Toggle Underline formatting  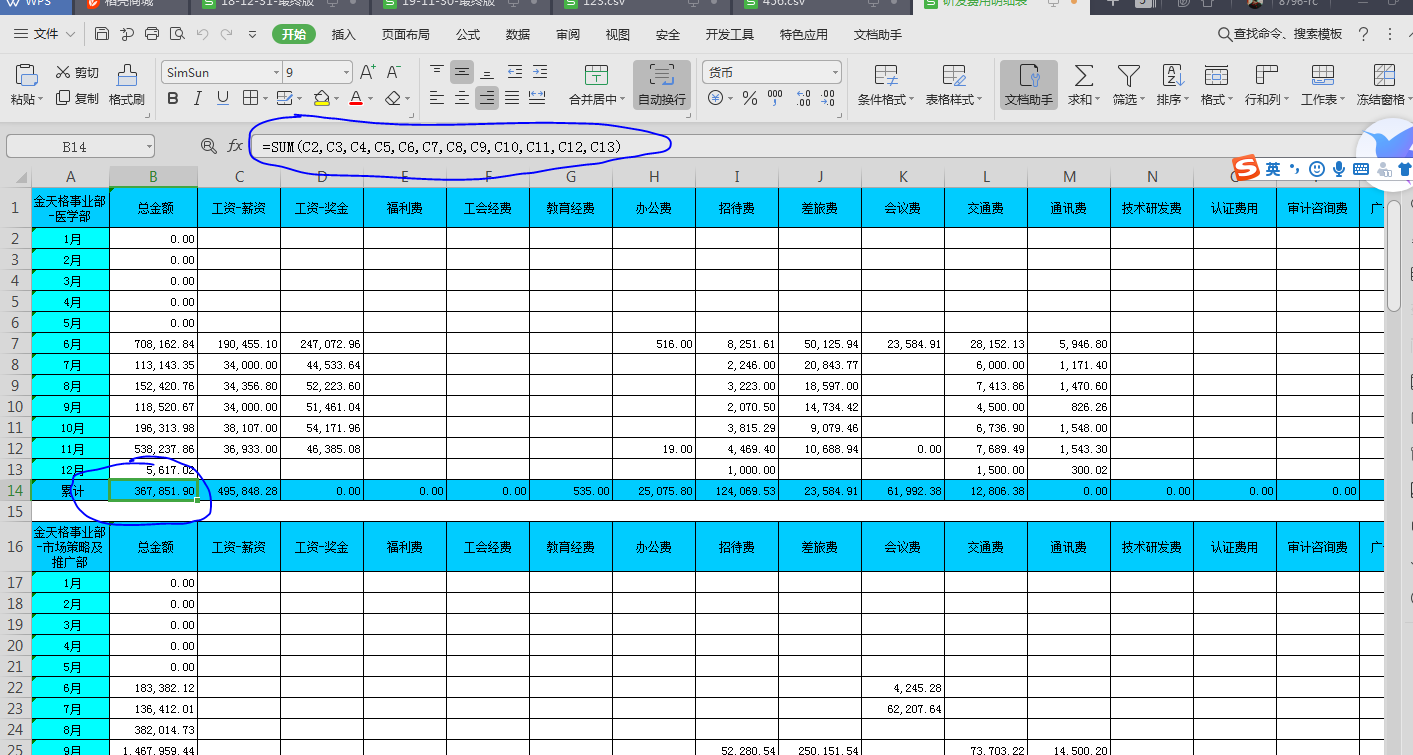click(222, 98)
